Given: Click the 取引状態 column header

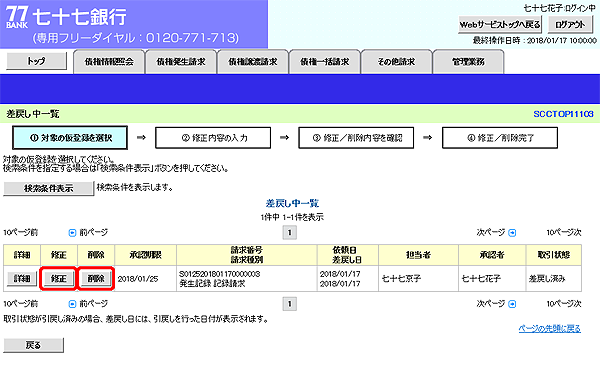Looking at the screenshot, I should [554, 255].
